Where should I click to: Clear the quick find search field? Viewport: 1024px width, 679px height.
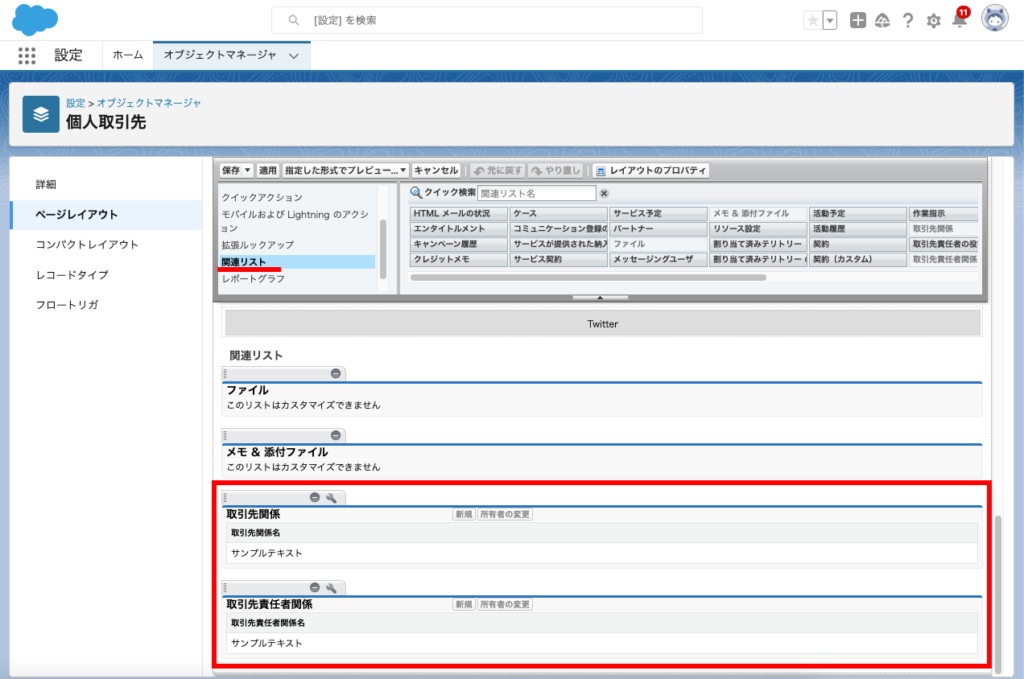604,193
